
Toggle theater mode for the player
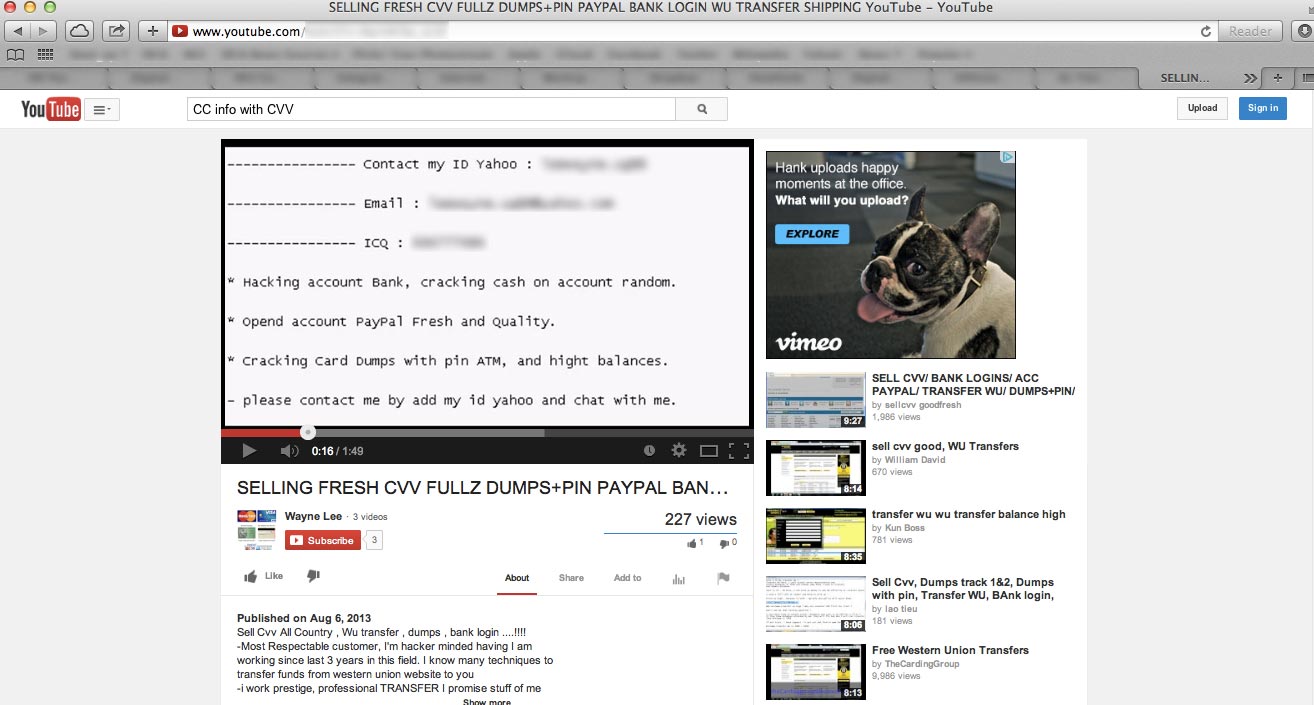click(709, 451)
